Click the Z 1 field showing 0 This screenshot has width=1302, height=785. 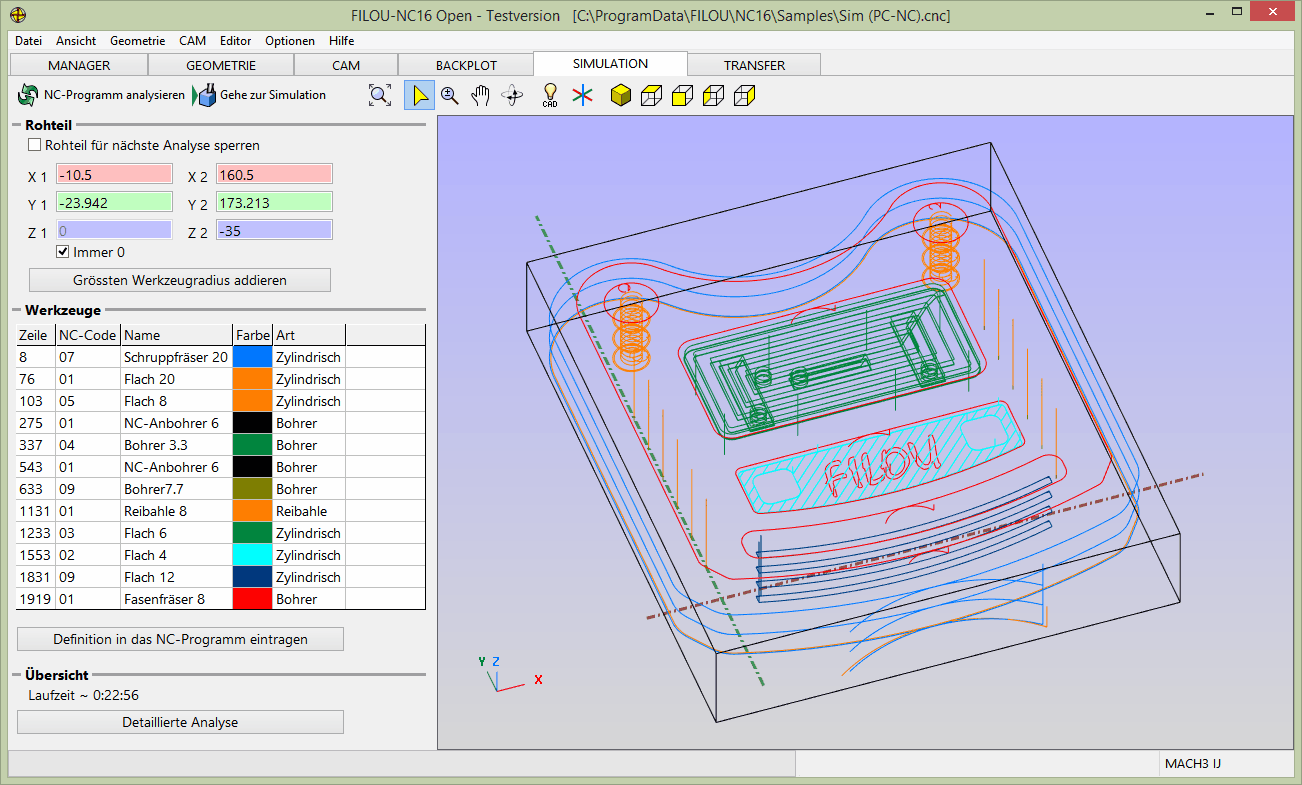114,230
